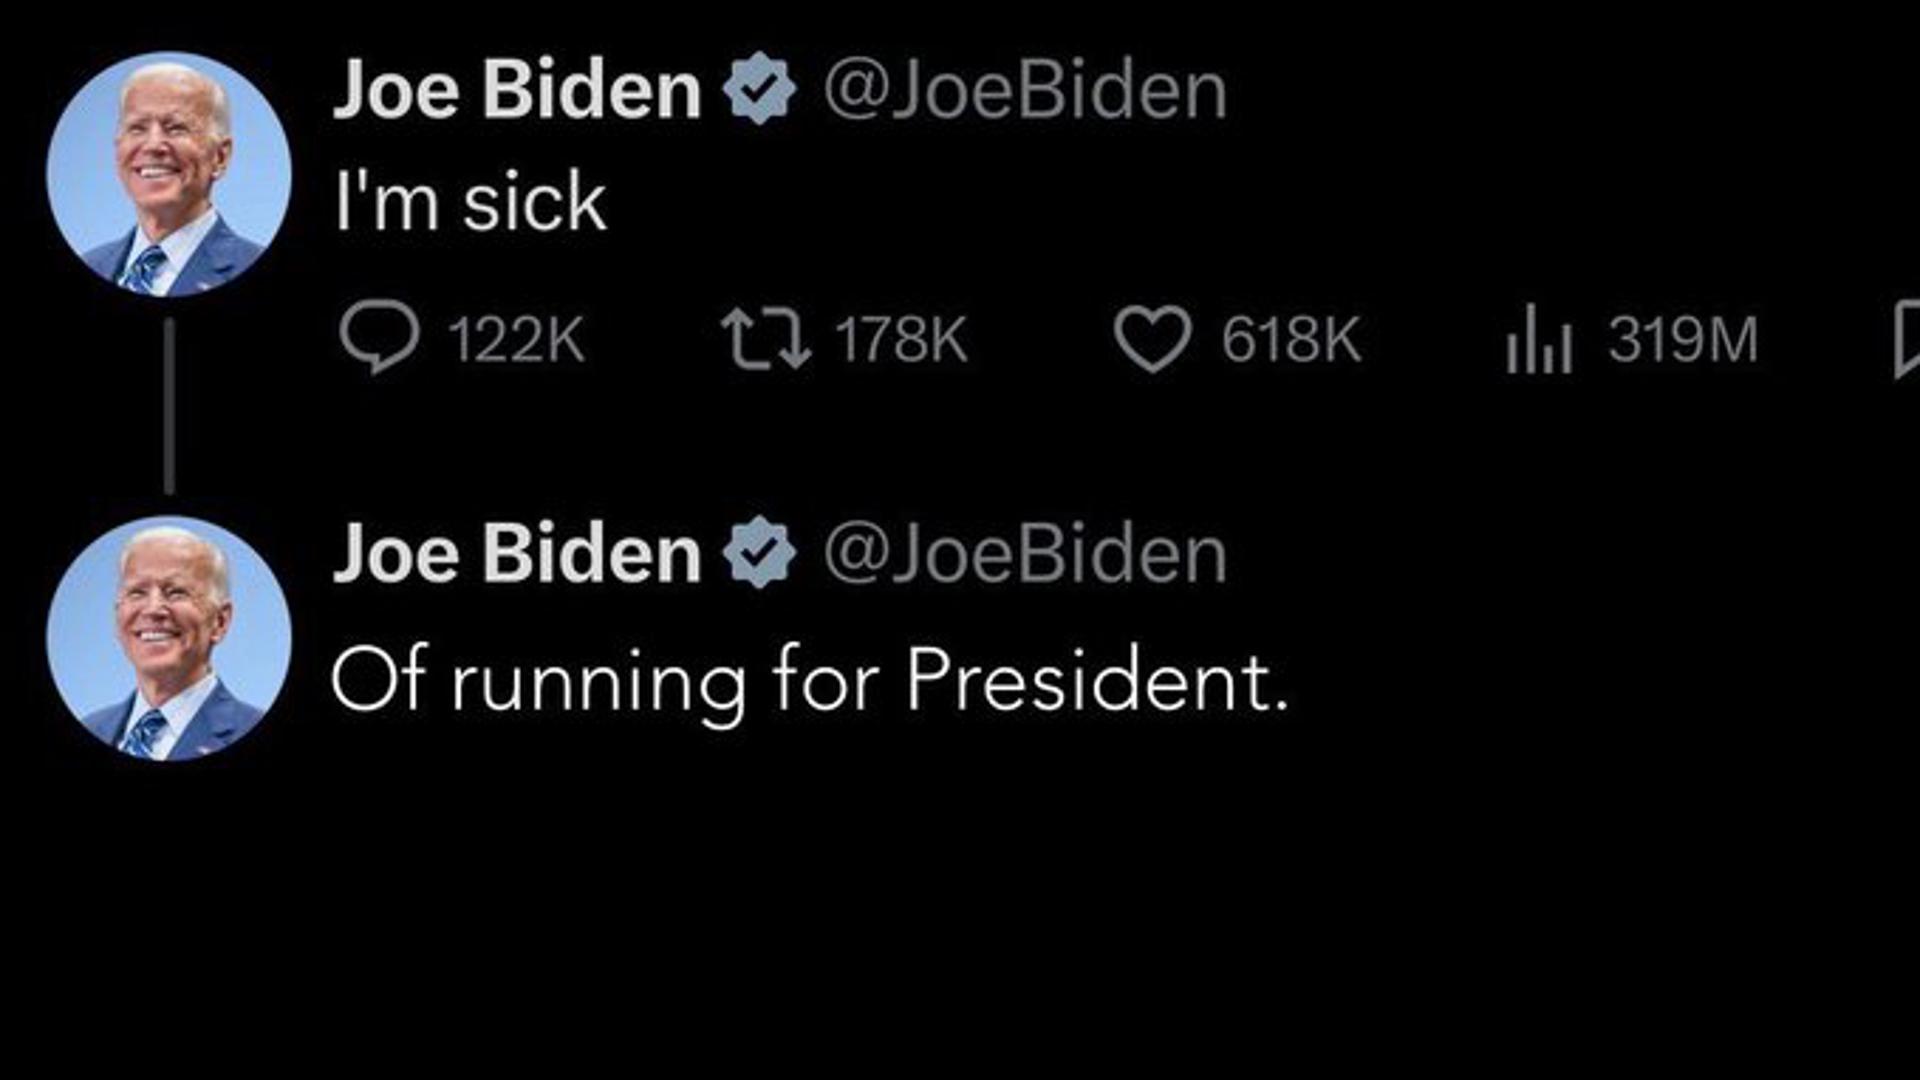Click the repost arrows icon
This screenshot has width=1920, height=1080.
point(765,338)
